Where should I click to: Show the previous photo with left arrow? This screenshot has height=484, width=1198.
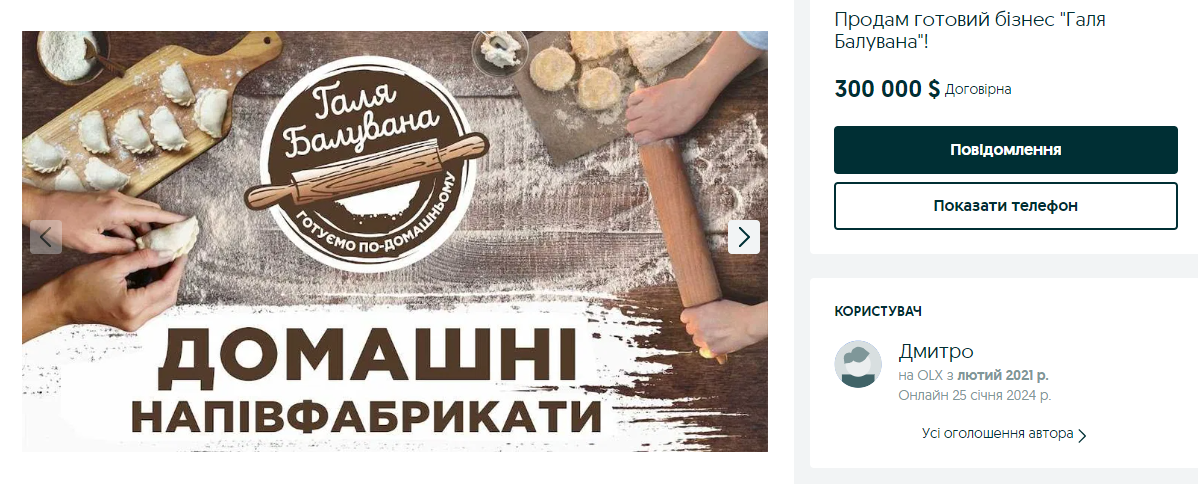pos(46,237)
